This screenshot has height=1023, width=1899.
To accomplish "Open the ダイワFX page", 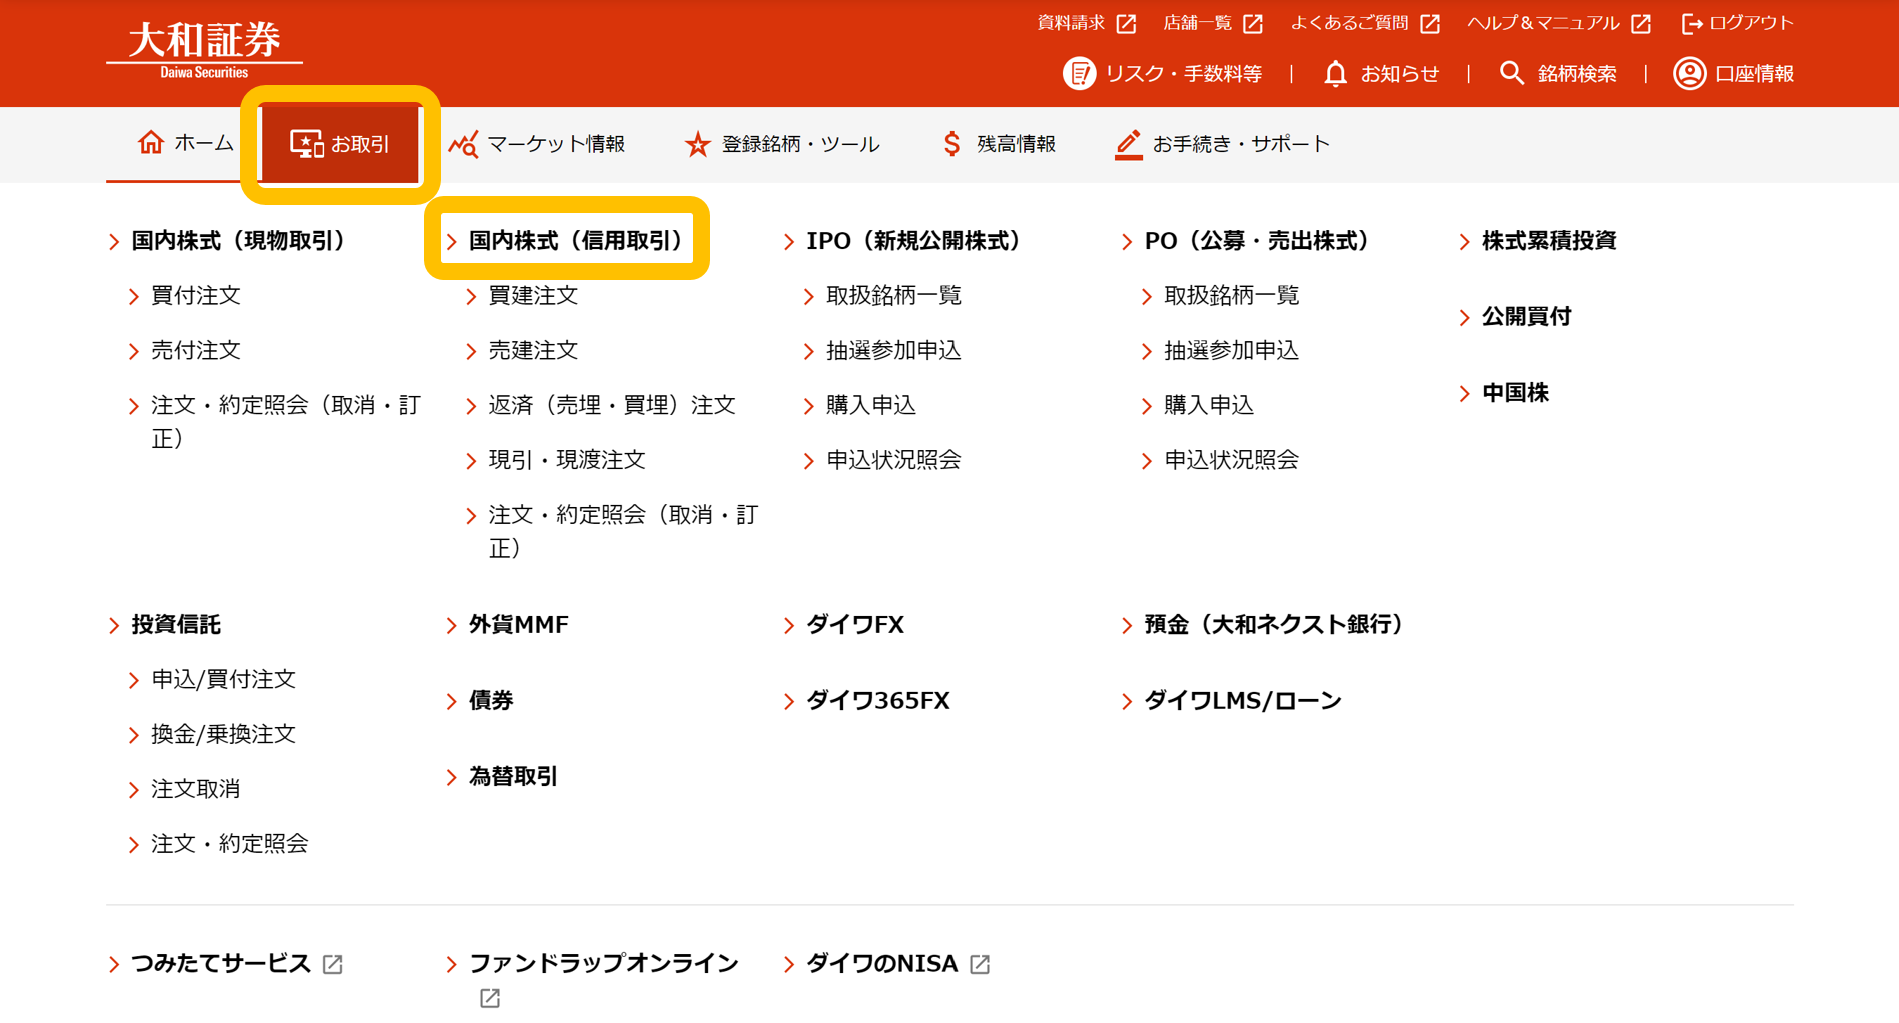I will (855, 624).
